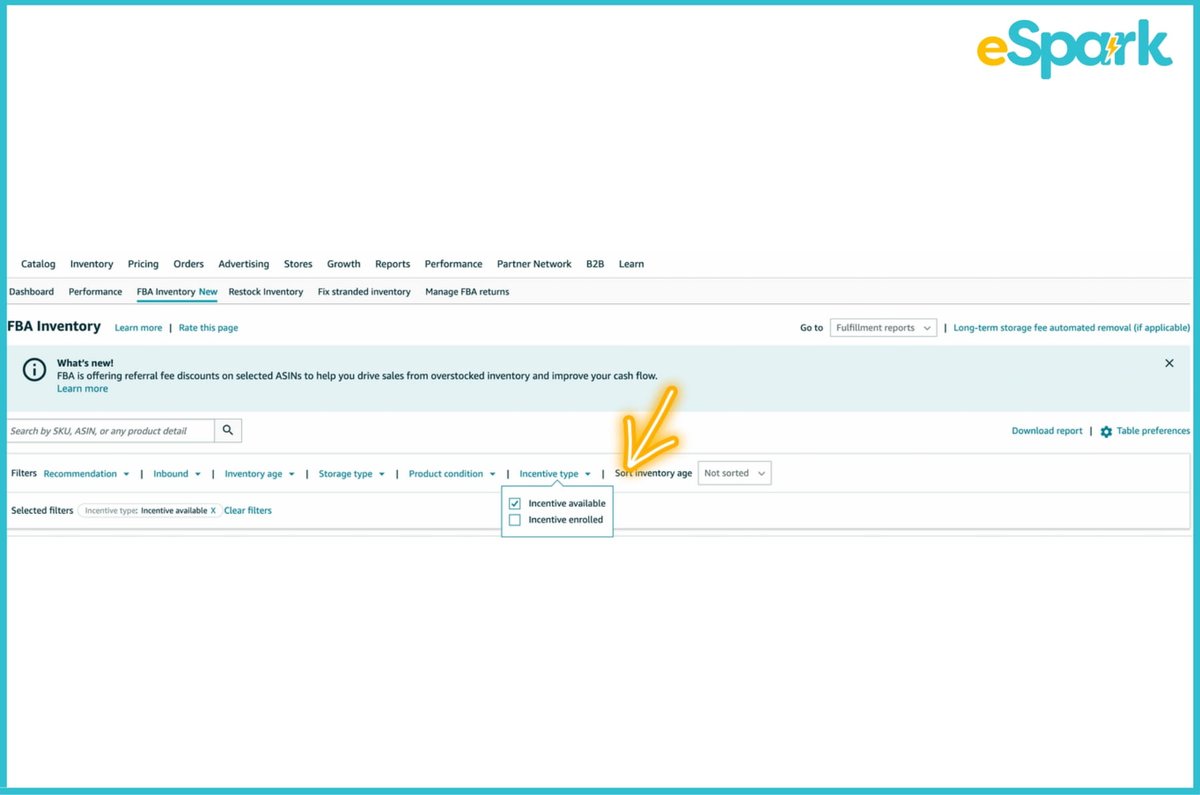Click the Clear filters link
The height and width of the screenshot is (795, 1200).
click(247, 510)
